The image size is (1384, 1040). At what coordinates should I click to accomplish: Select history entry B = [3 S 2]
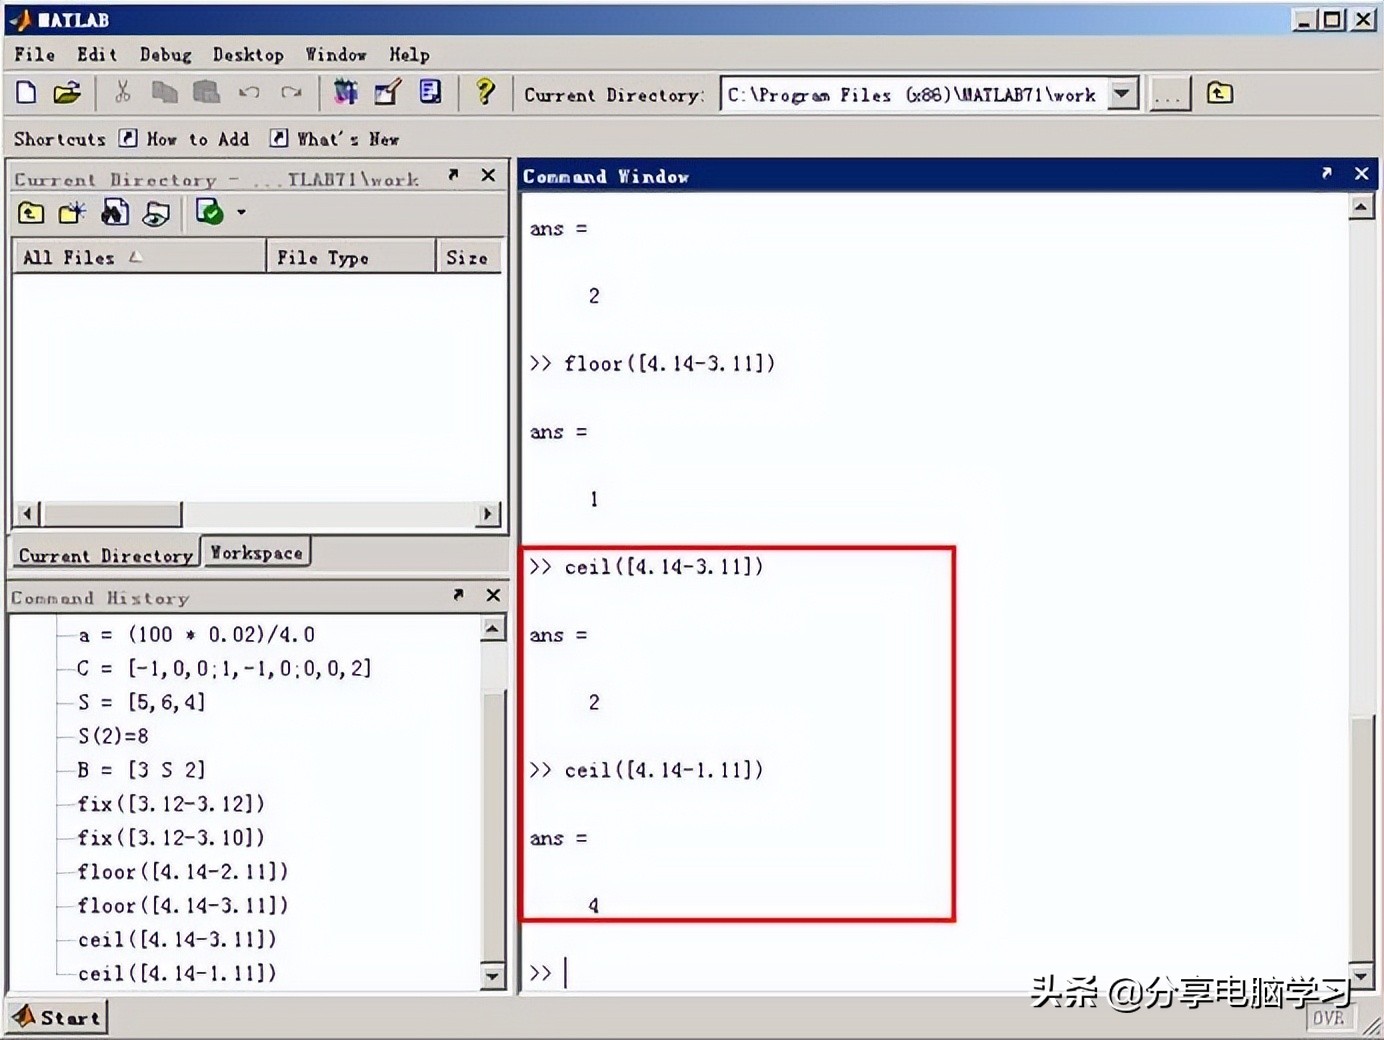(141, 770)
